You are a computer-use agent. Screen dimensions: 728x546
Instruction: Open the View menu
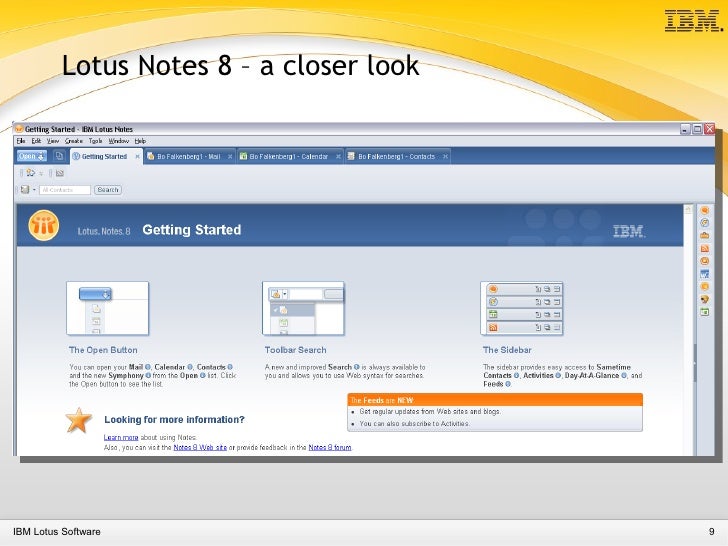(53, 141)
